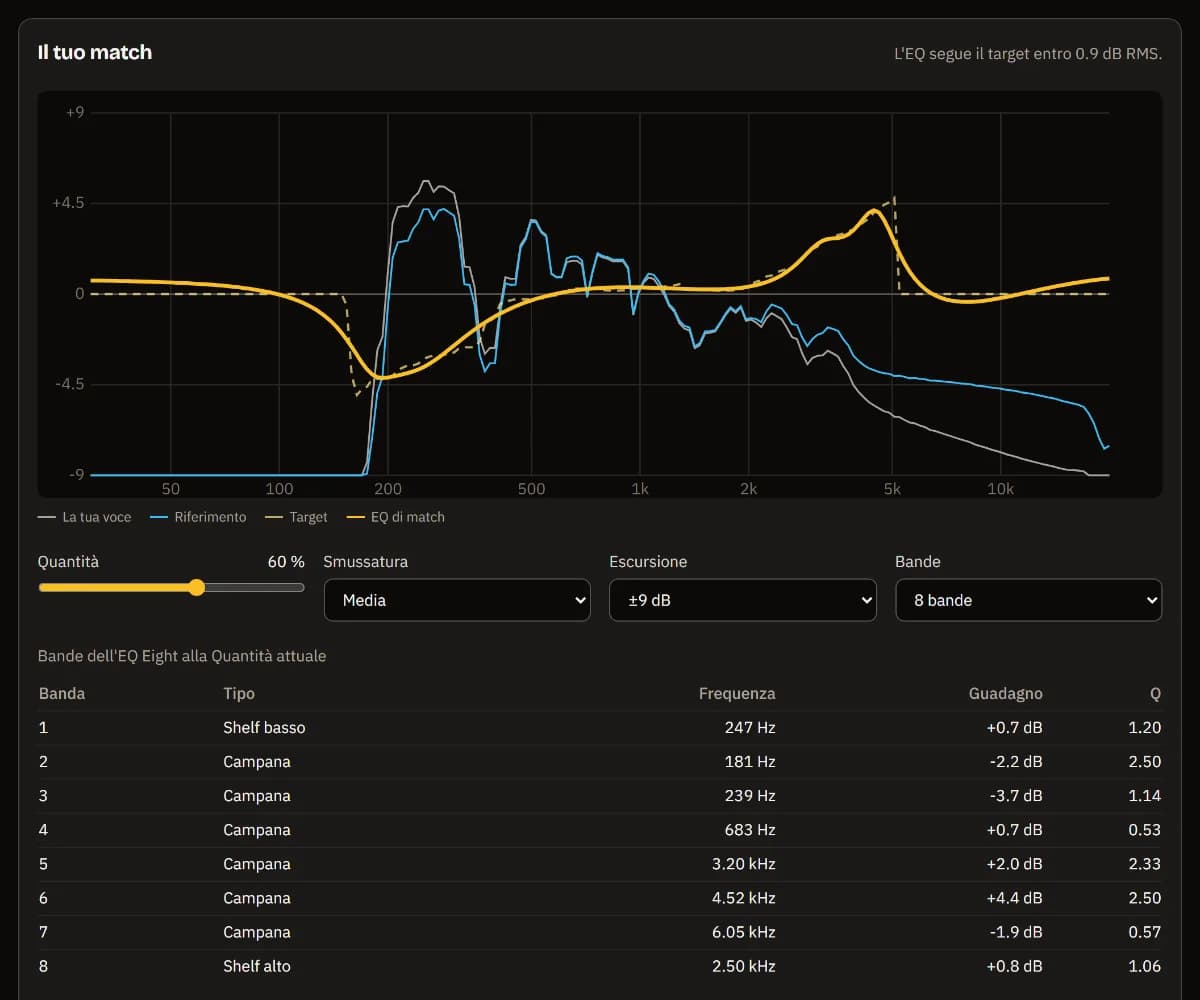Screen dimensions: 1200x1000
Task: Click the '-3.7 dB' gain cell
Action: (x=1015, y=796)
